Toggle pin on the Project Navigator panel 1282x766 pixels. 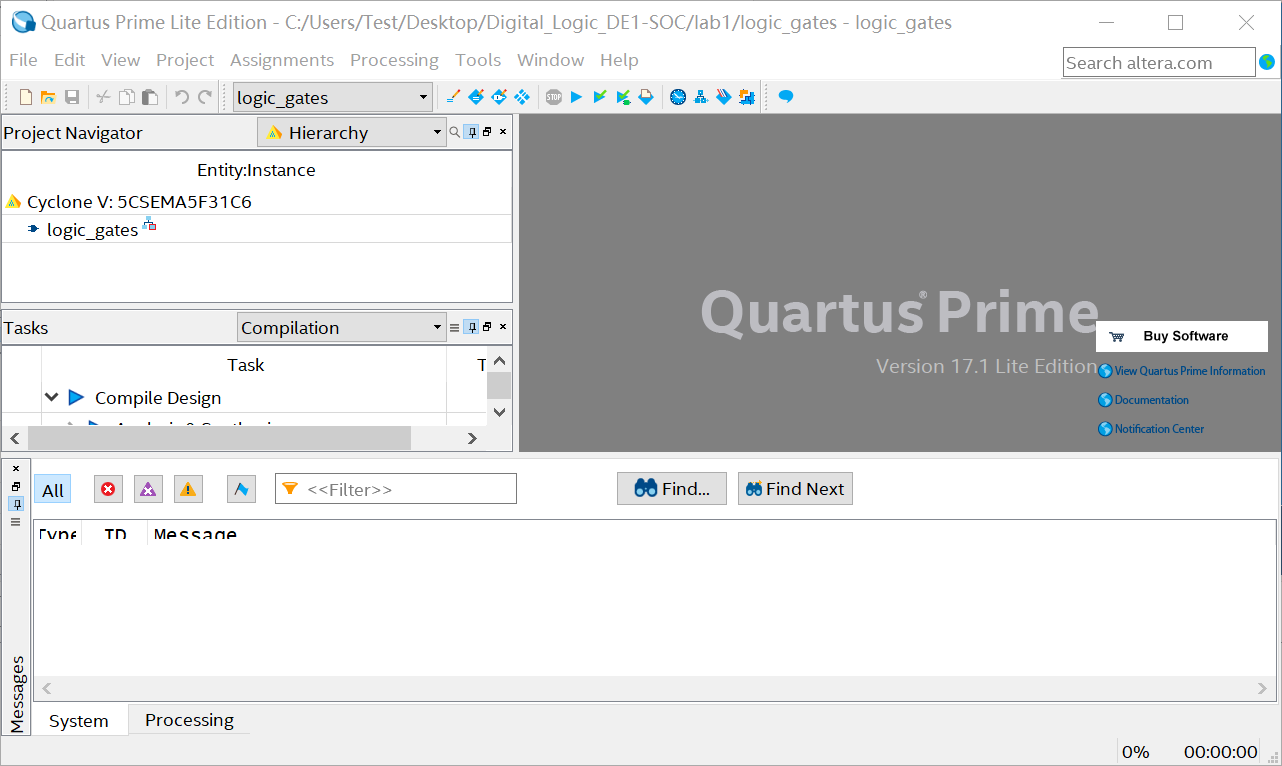point(471,132)
